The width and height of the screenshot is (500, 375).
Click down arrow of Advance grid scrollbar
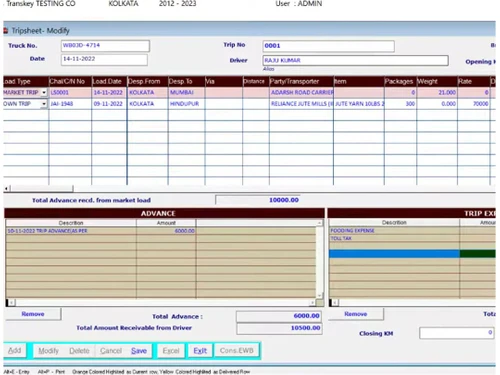pos(320,295)
